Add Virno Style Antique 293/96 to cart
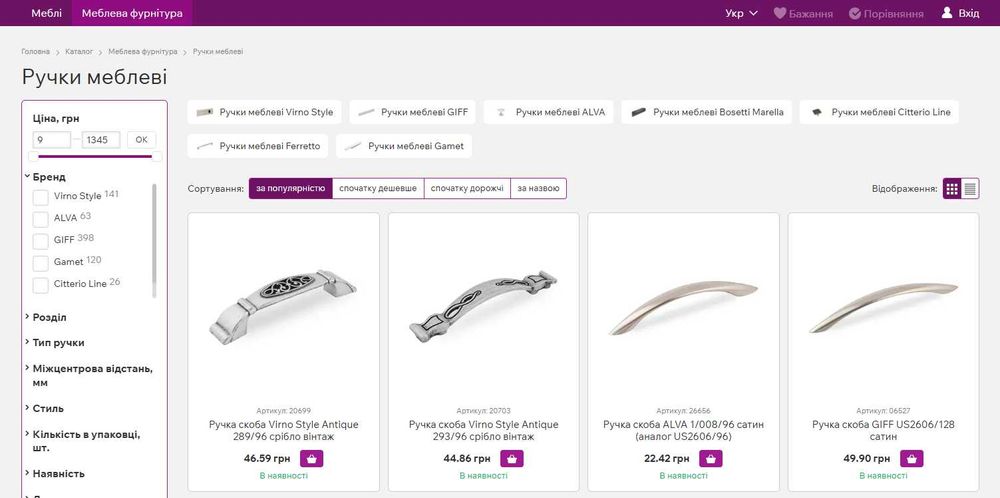 [511, 459]
